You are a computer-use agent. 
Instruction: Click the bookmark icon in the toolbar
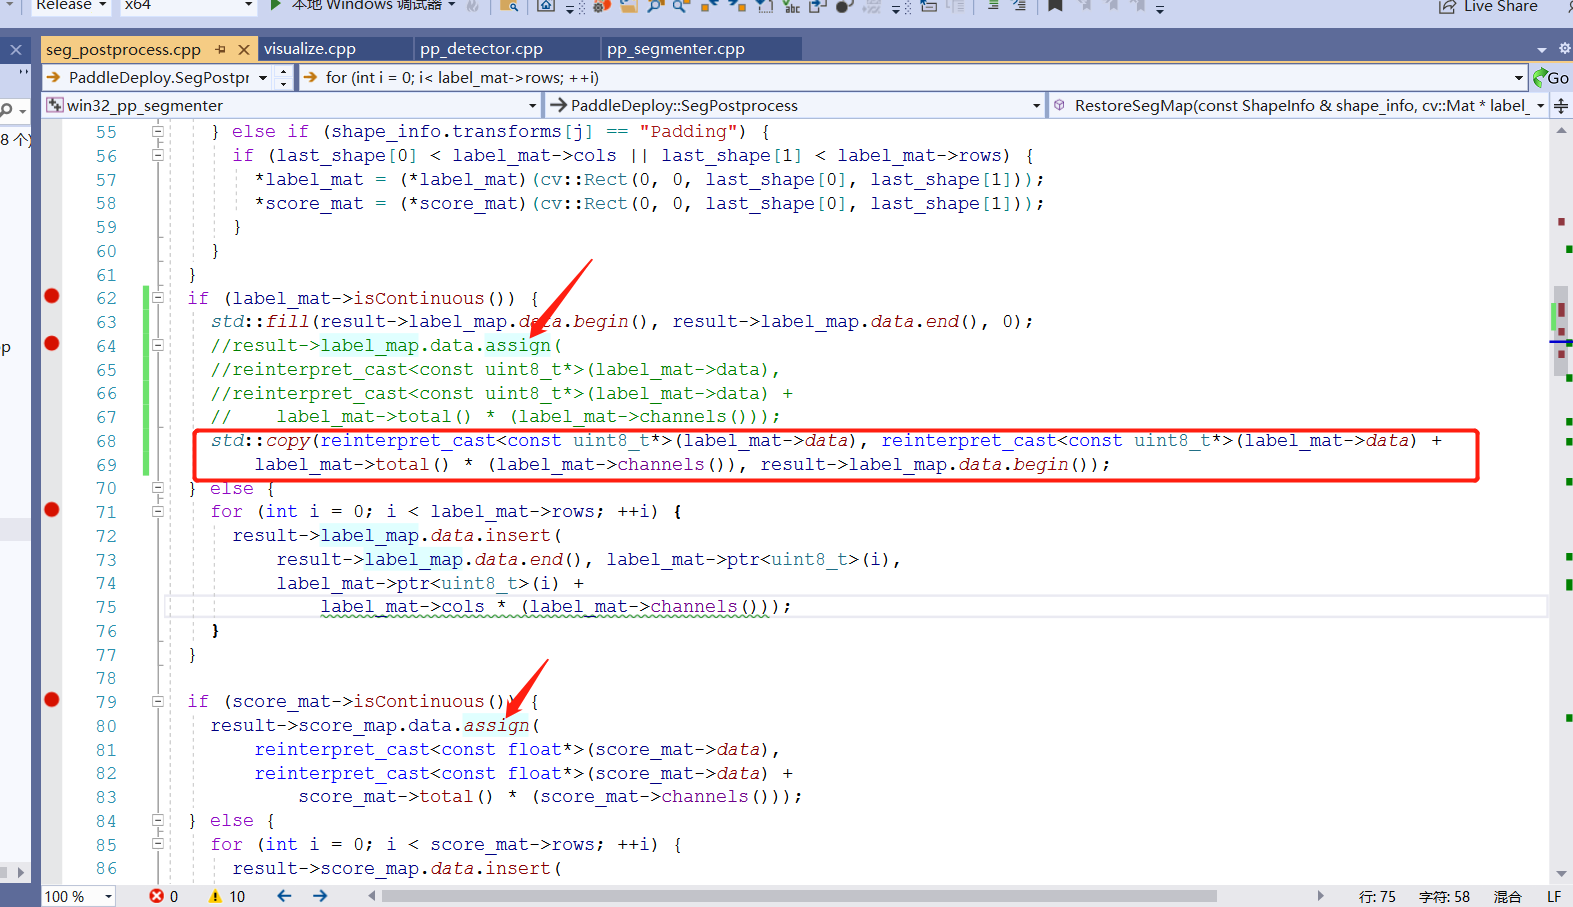pyautogui.click(x=1055, y=6)
